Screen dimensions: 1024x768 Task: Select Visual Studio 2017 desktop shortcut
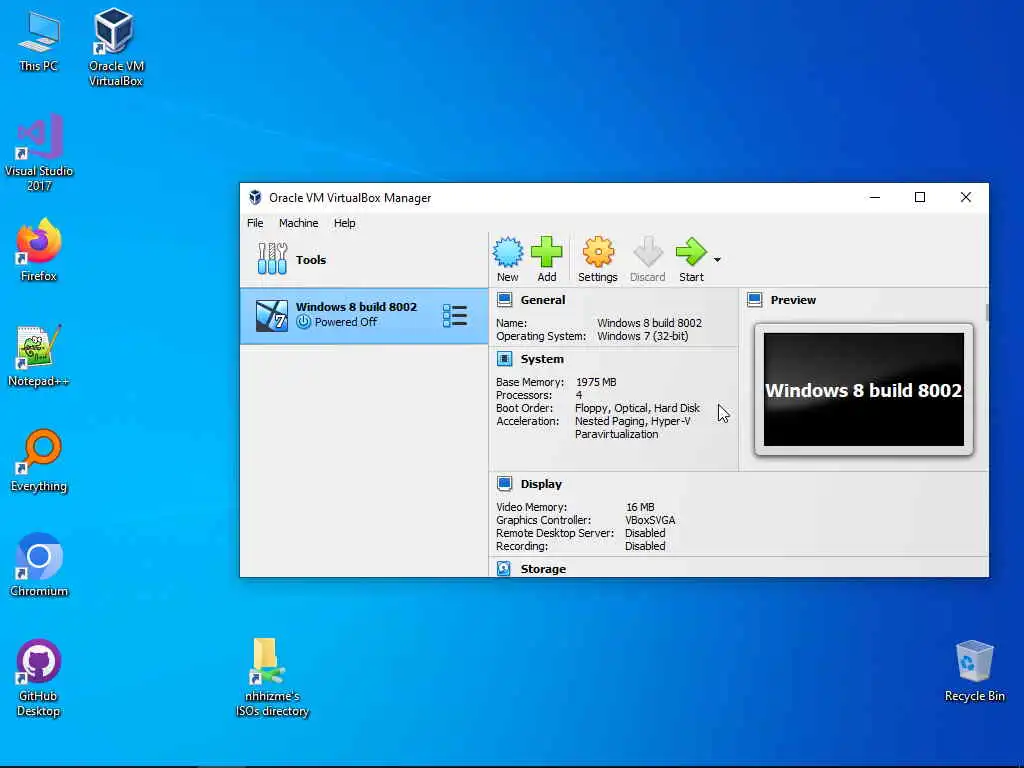(39, 153)
